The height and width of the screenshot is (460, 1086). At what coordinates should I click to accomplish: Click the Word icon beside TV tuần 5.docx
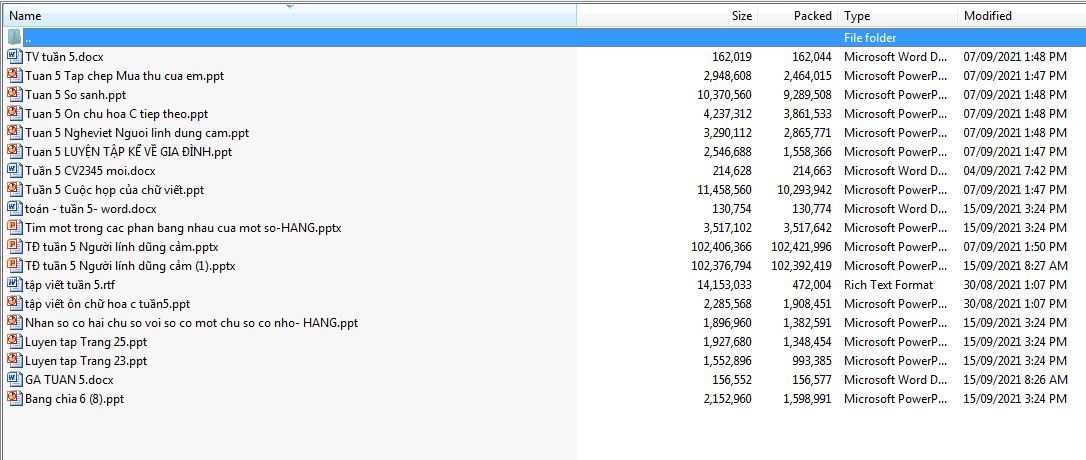[14, 57]
